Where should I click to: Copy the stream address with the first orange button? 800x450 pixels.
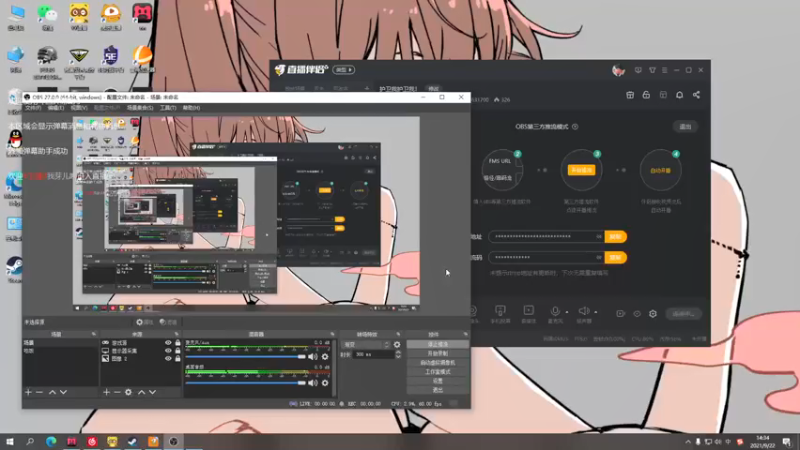616,237
